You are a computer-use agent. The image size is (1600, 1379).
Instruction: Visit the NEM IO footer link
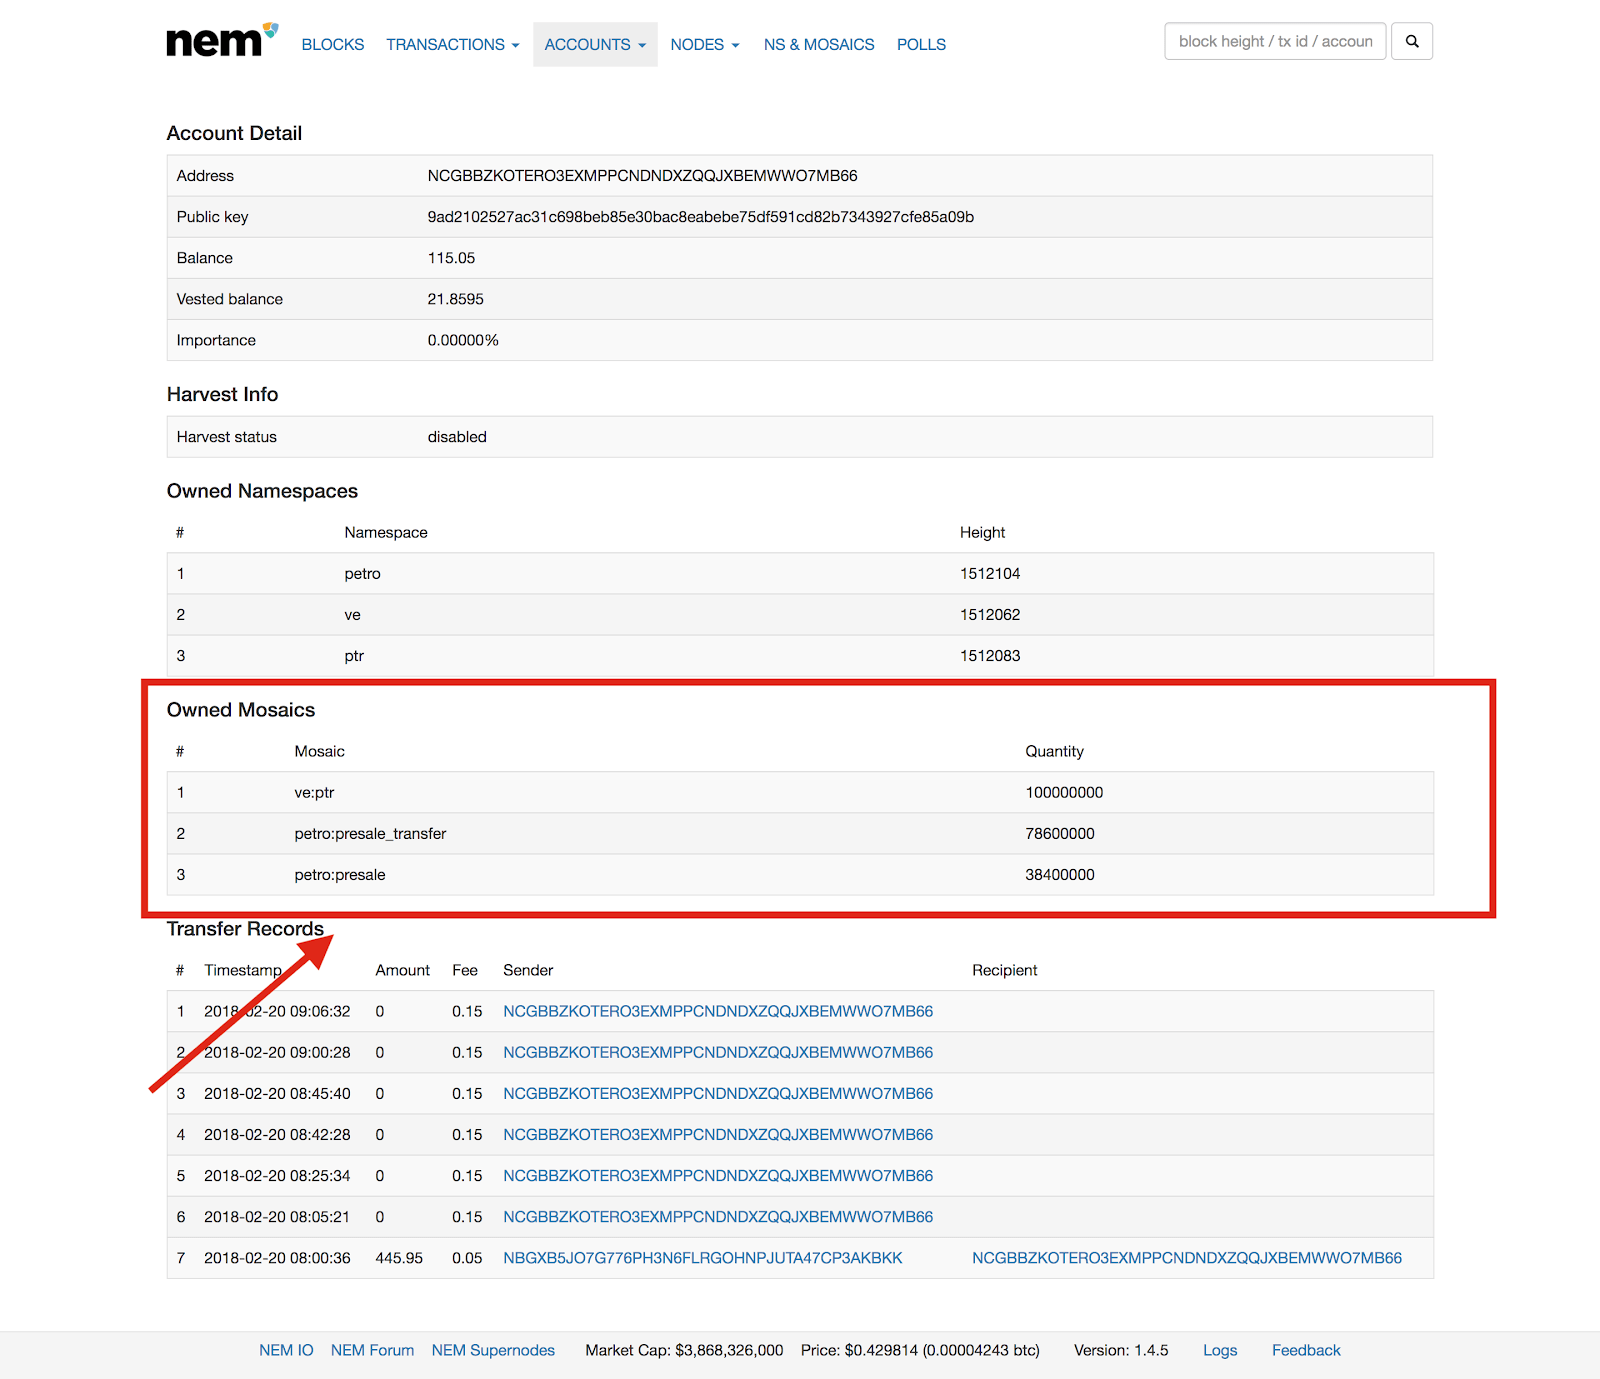click(x=286, y=1350)
